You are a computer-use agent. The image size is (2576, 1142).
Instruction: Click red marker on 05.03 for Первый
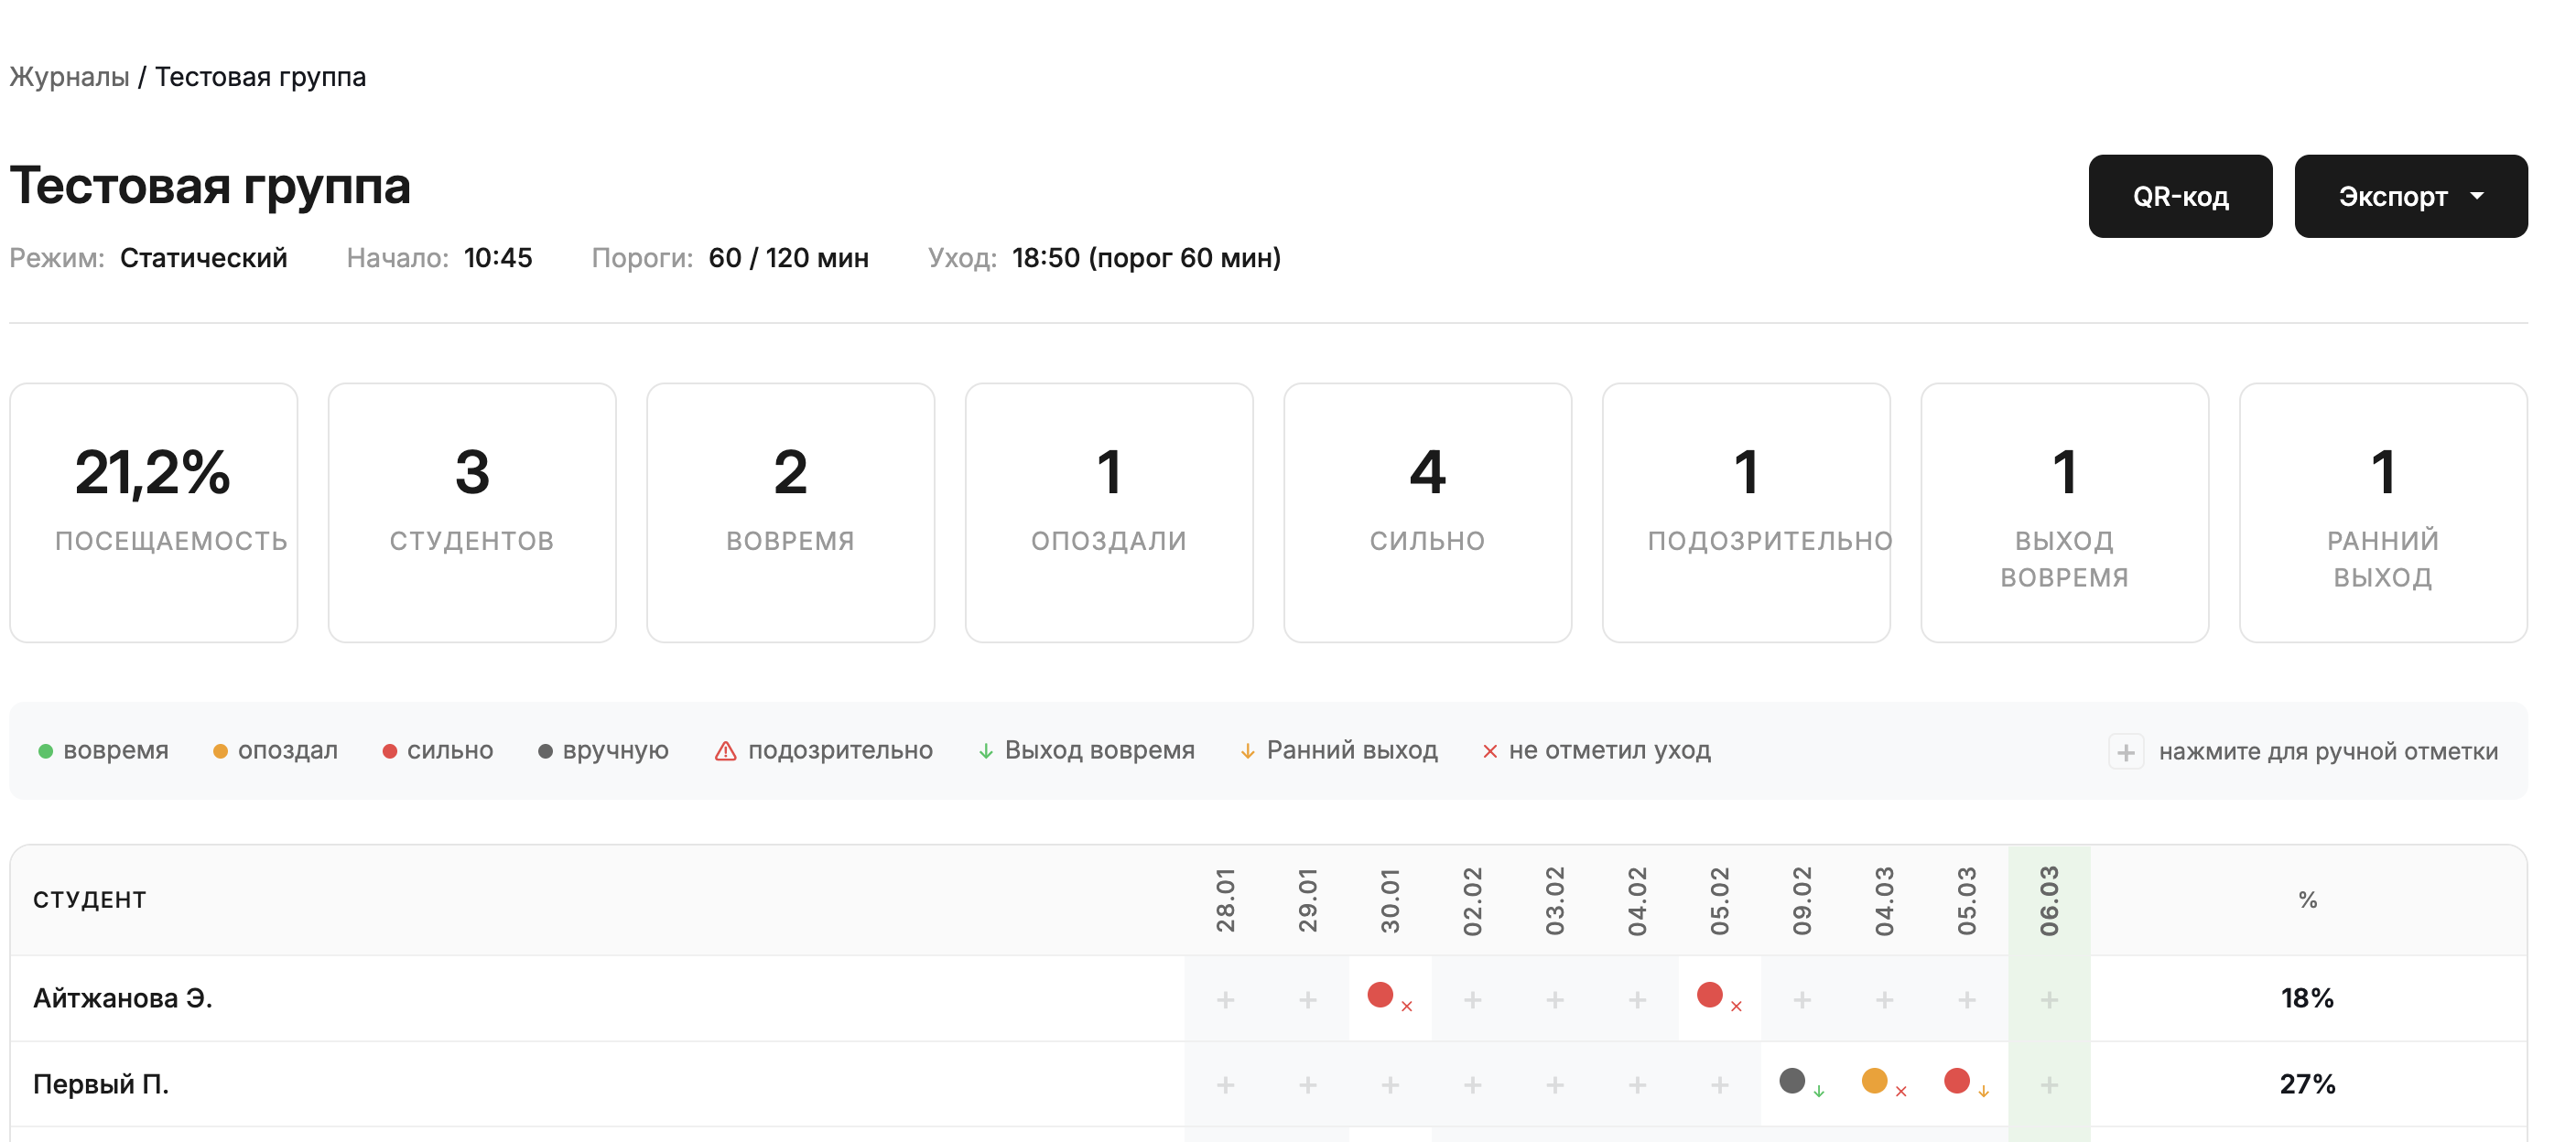tap(1957, 1080)
